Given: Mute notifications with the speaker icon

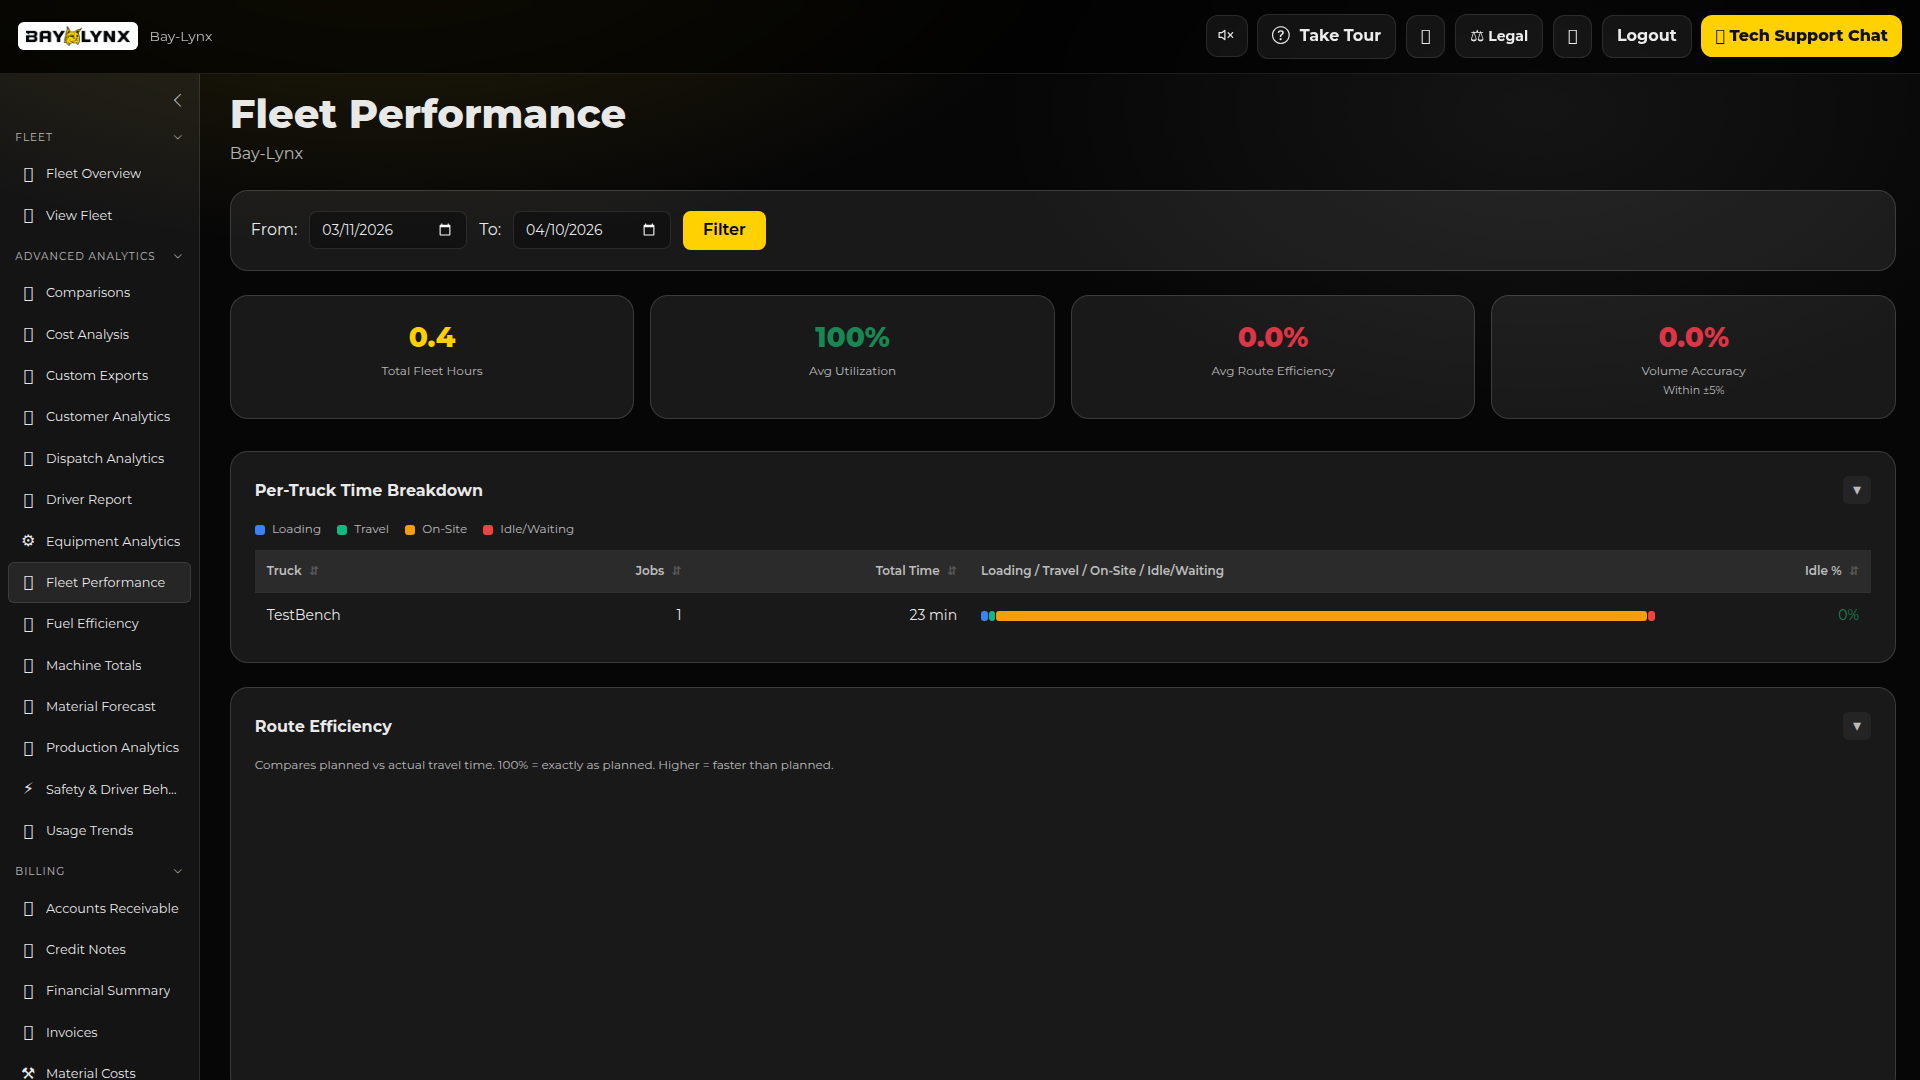Looking at the screenshot, I should (x=1225, y=35).
